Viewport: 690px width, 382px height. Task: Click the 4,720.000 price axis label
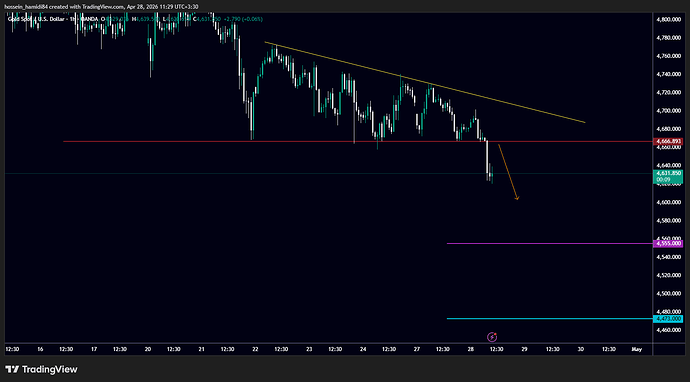coord(669,92)
